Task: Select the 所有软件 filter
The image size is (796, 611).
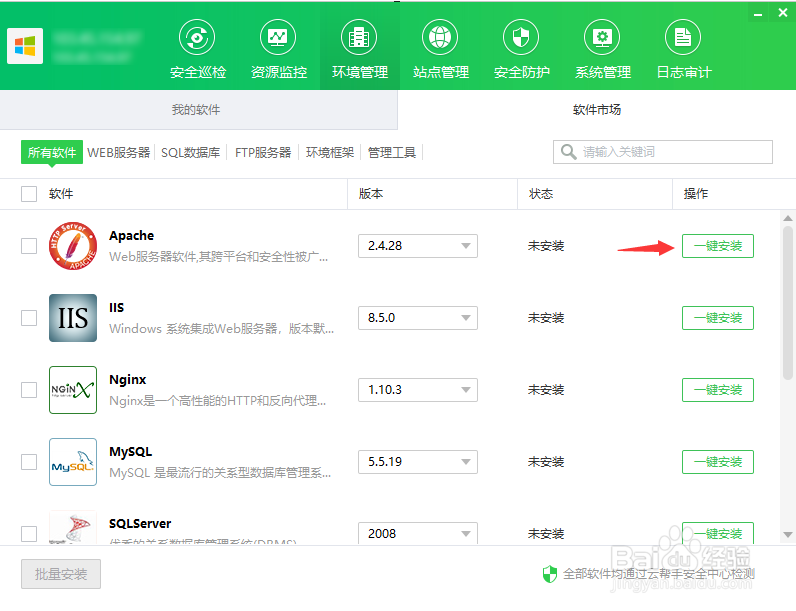Action: (x=52, y=152)
